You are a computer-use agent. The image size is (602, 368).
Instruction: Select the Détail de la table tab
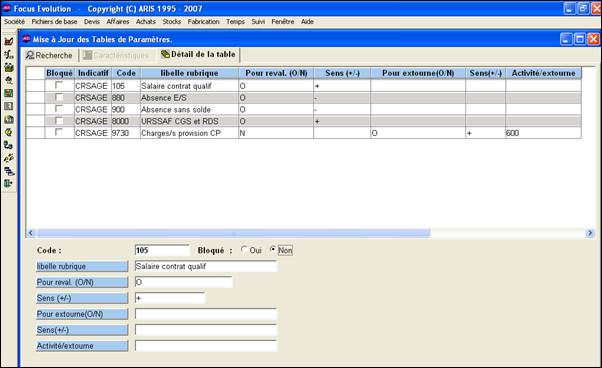click(198, 54)
